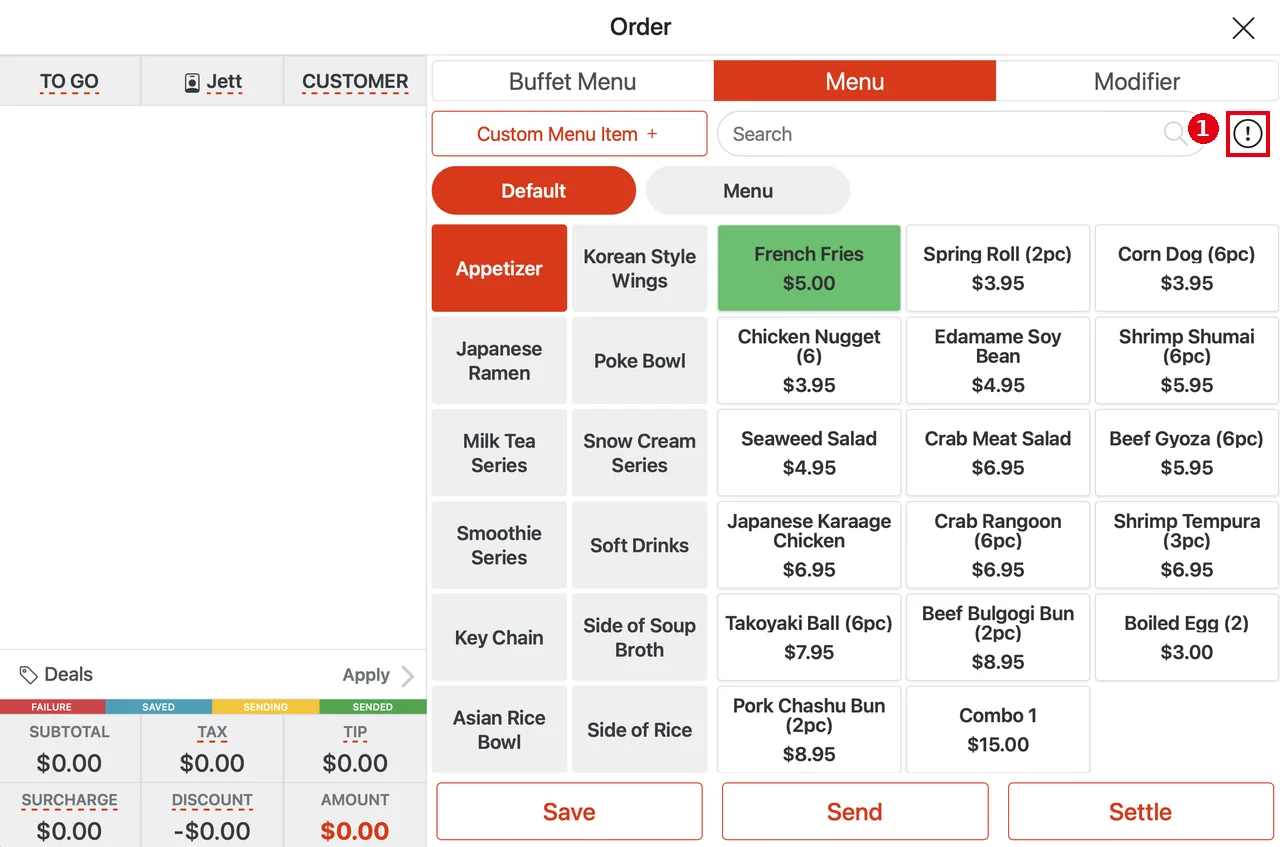Select the Default menu pill
The image size is (1280, 847).
[534, 191]
